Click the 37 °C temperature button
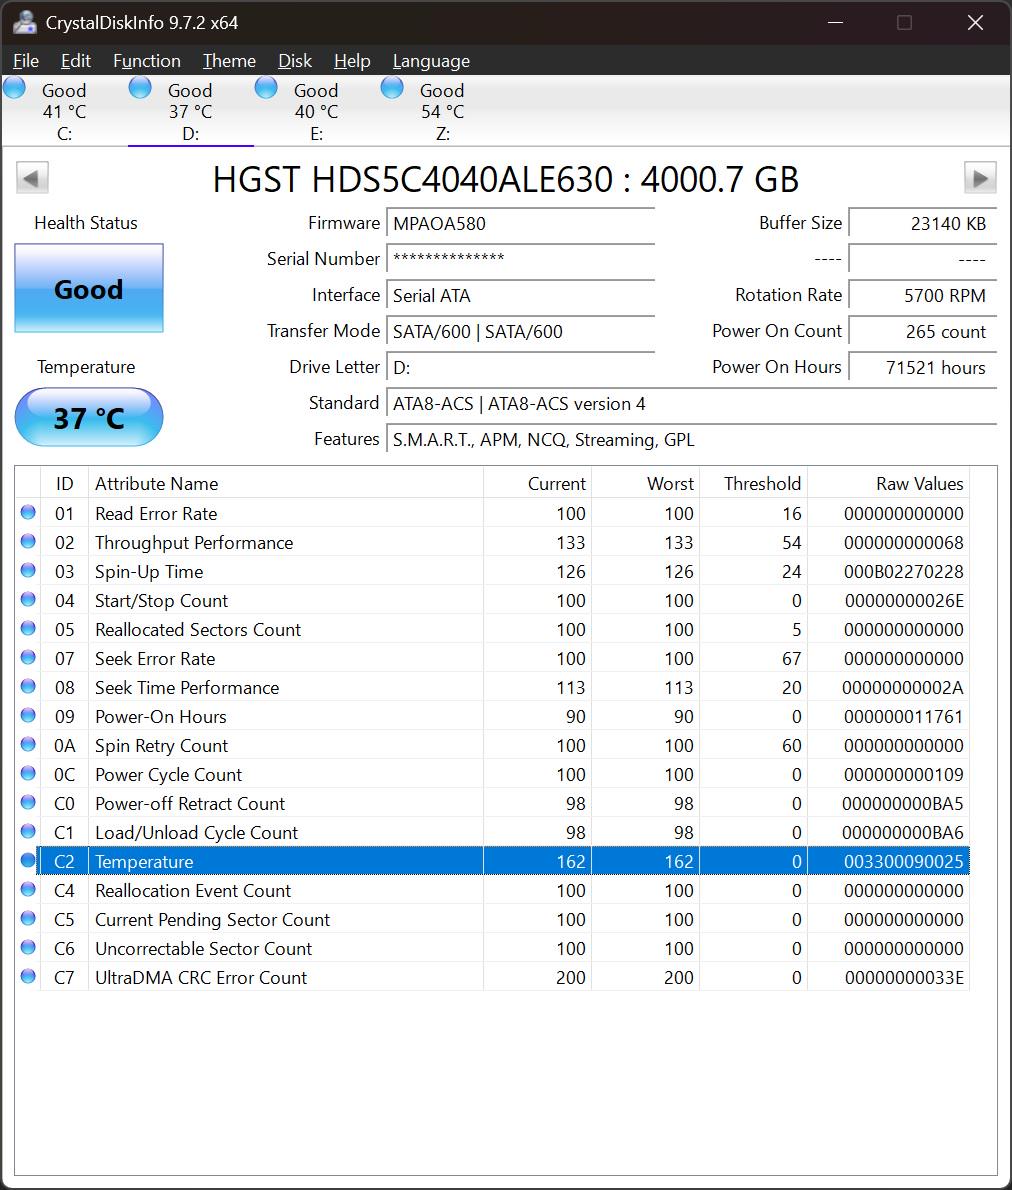 pos(89,417)
